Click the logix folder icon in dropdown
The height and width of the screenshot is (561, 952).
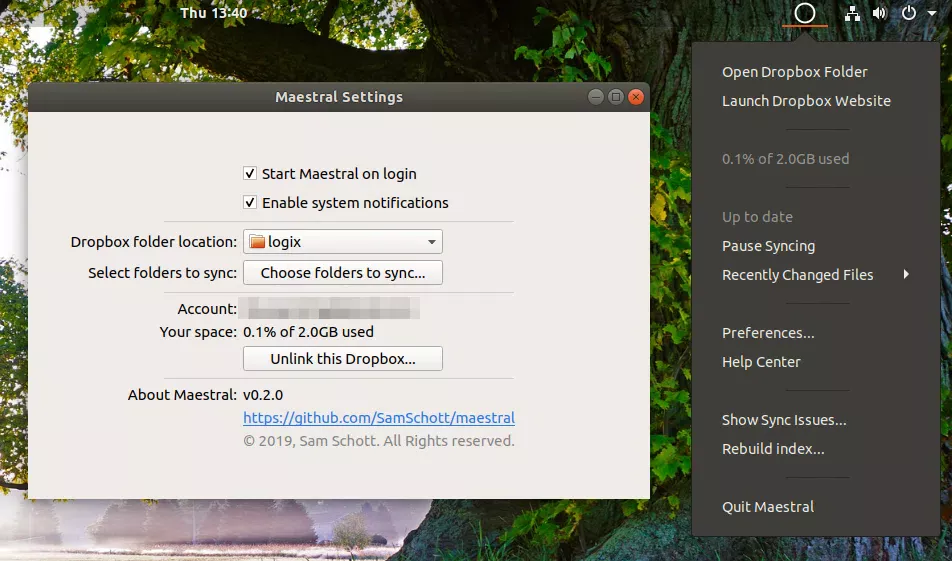pos(257,242)
